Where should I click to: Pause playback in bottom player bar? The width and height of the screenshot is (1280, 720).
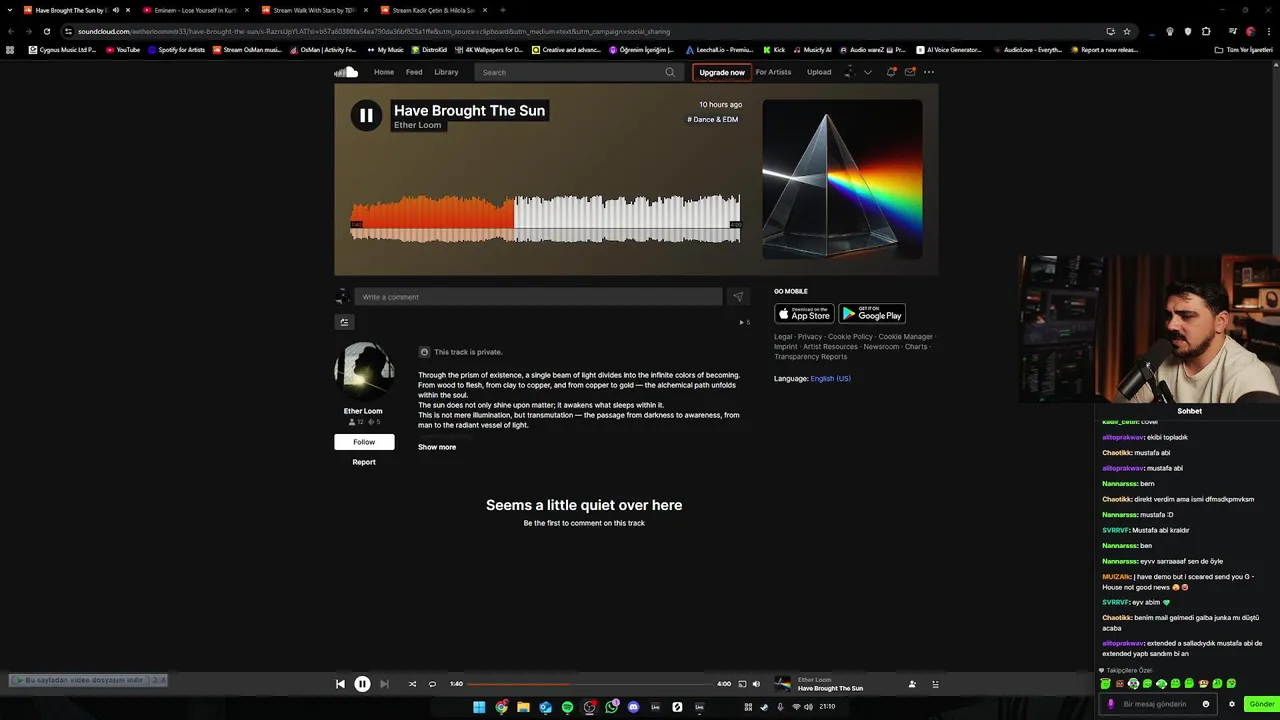pos(362,684)
